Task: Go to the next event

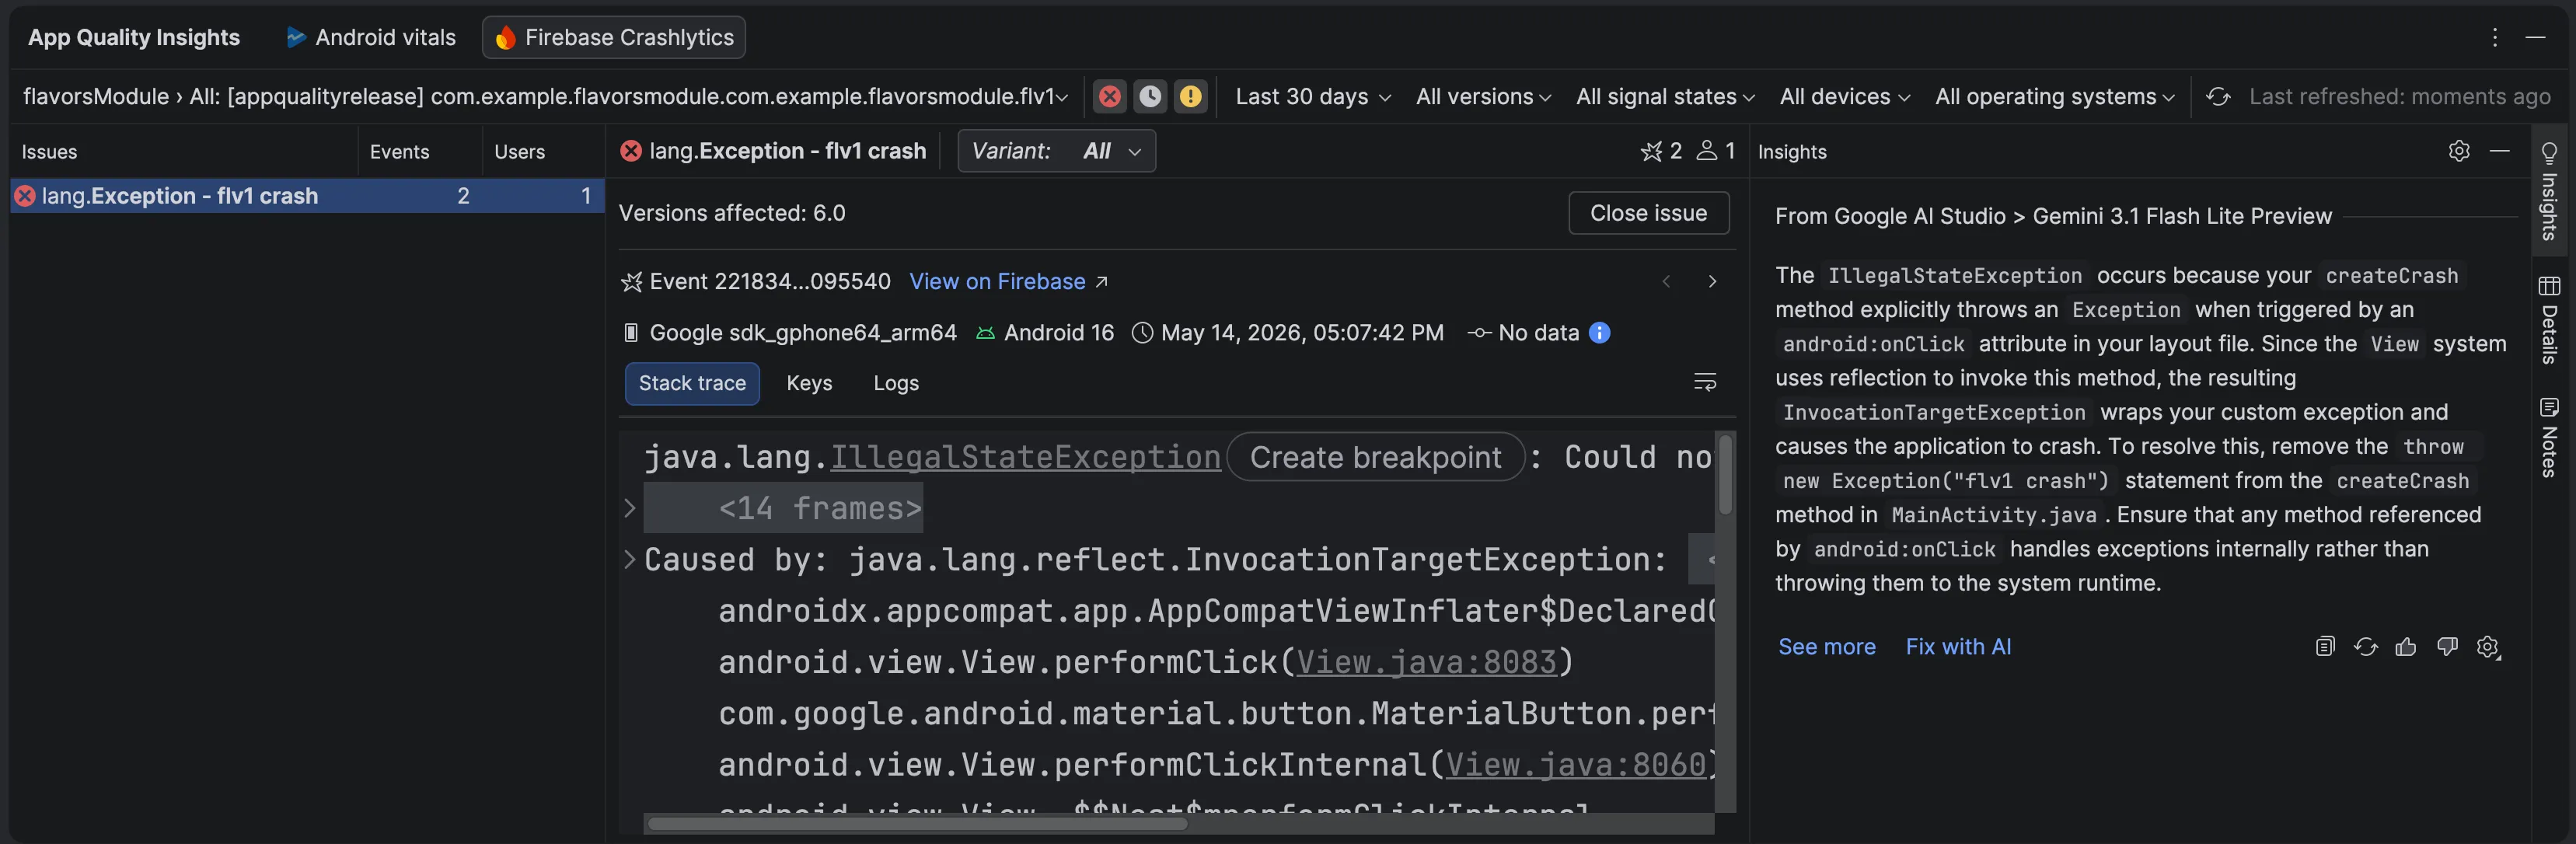Action: click(1712, 282)
